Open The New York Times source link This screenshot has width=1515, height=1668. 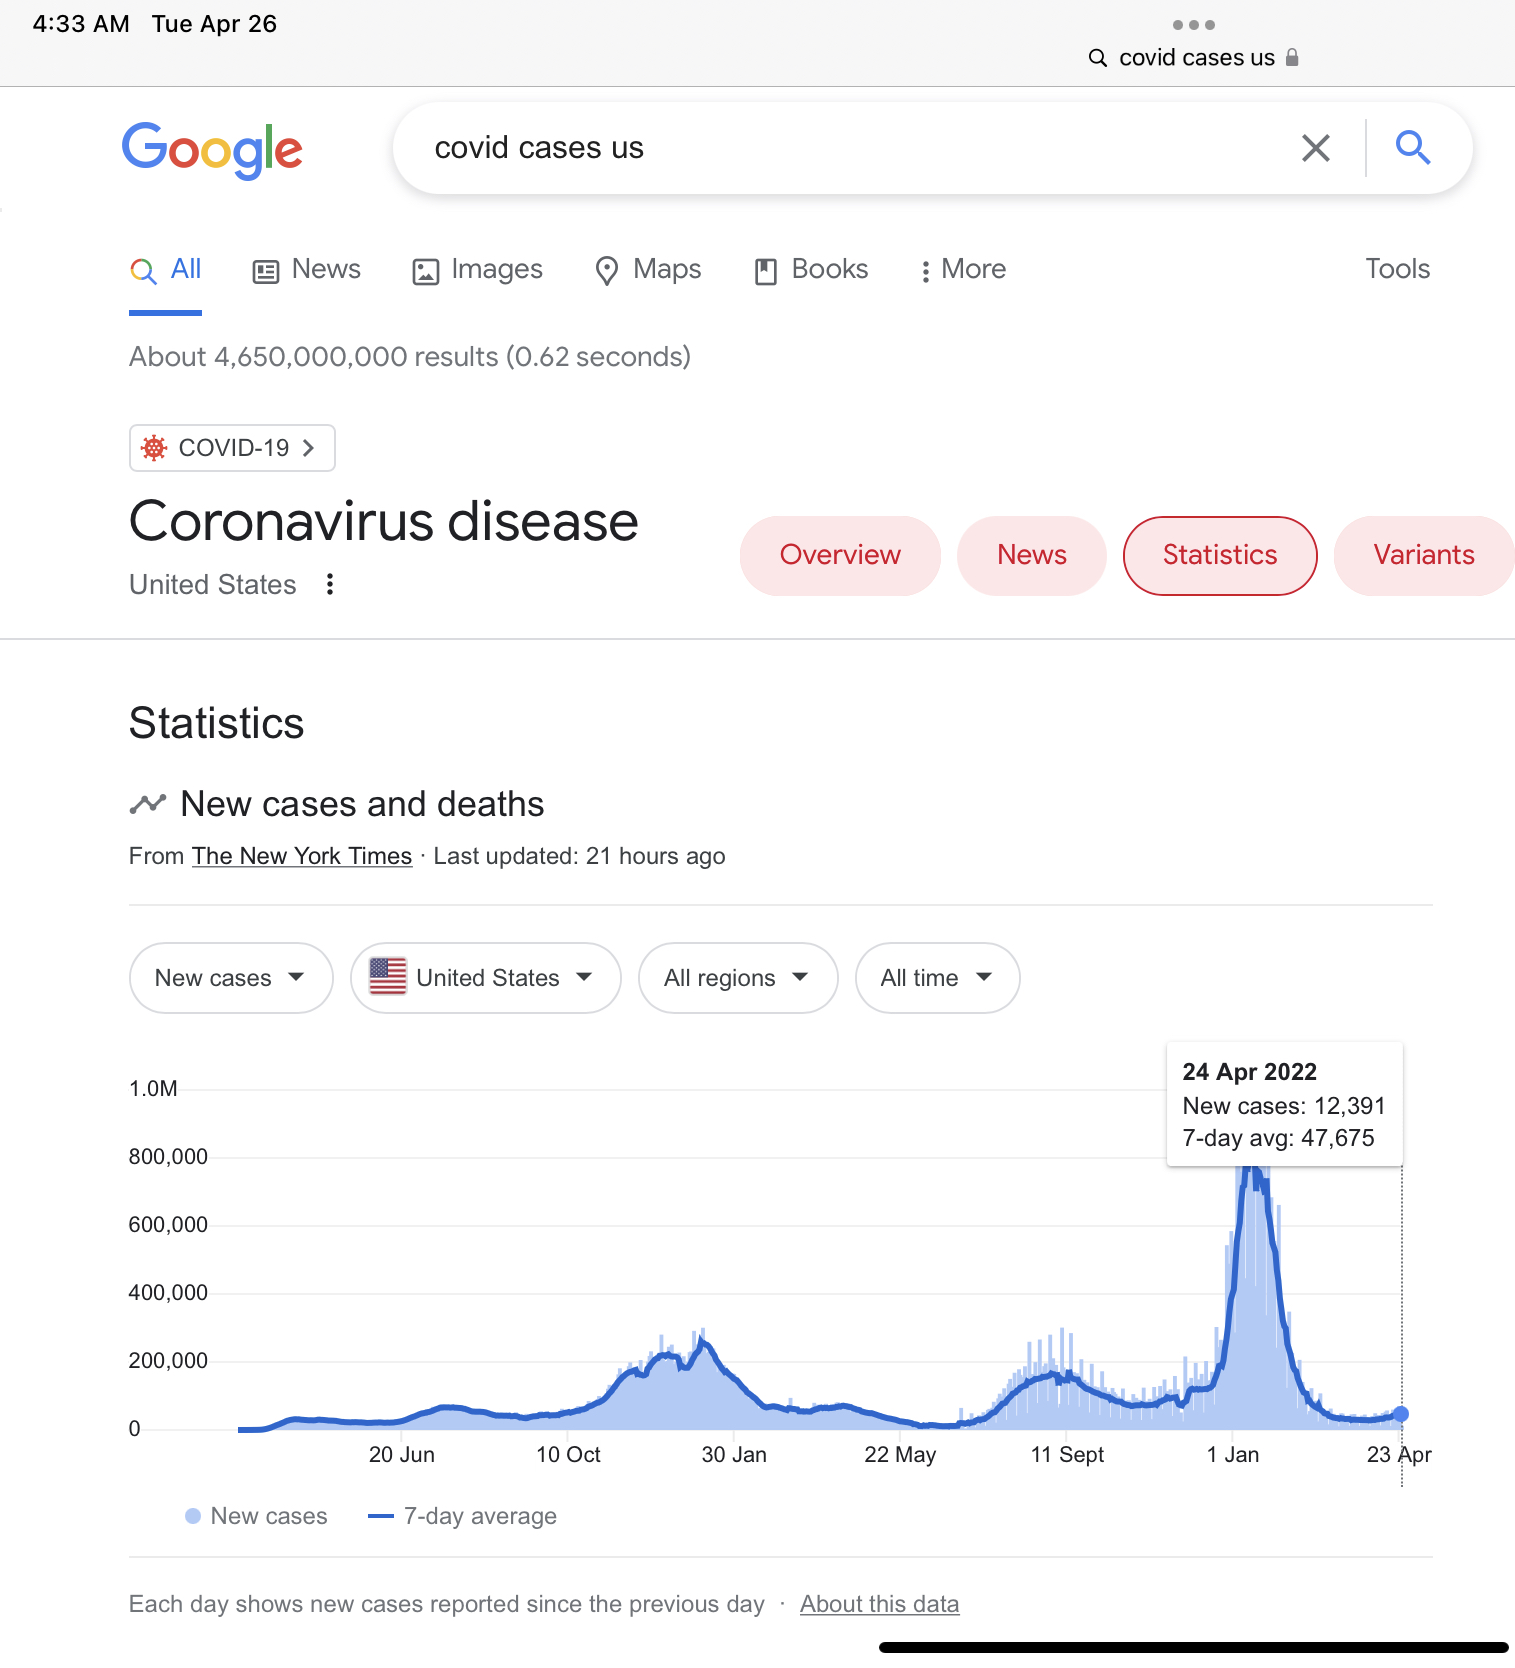click(302, 856)
